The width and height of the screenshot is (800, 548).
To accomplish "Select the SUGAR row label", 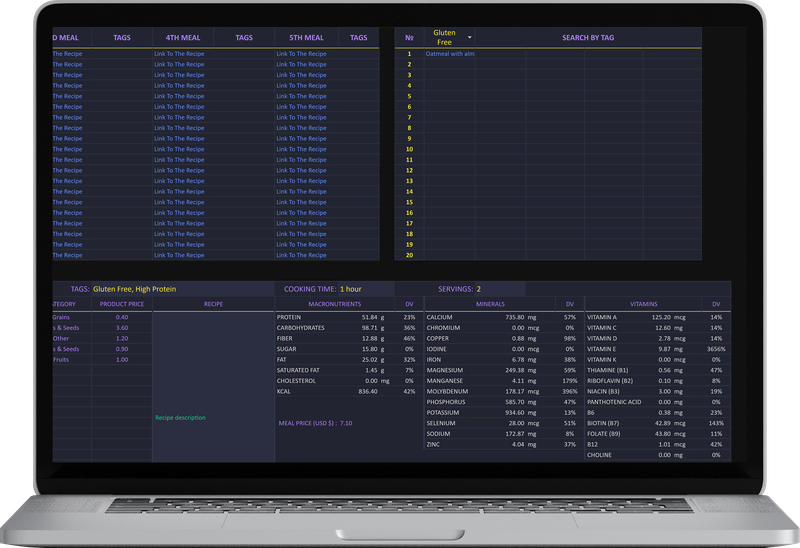I will [286, 349].
